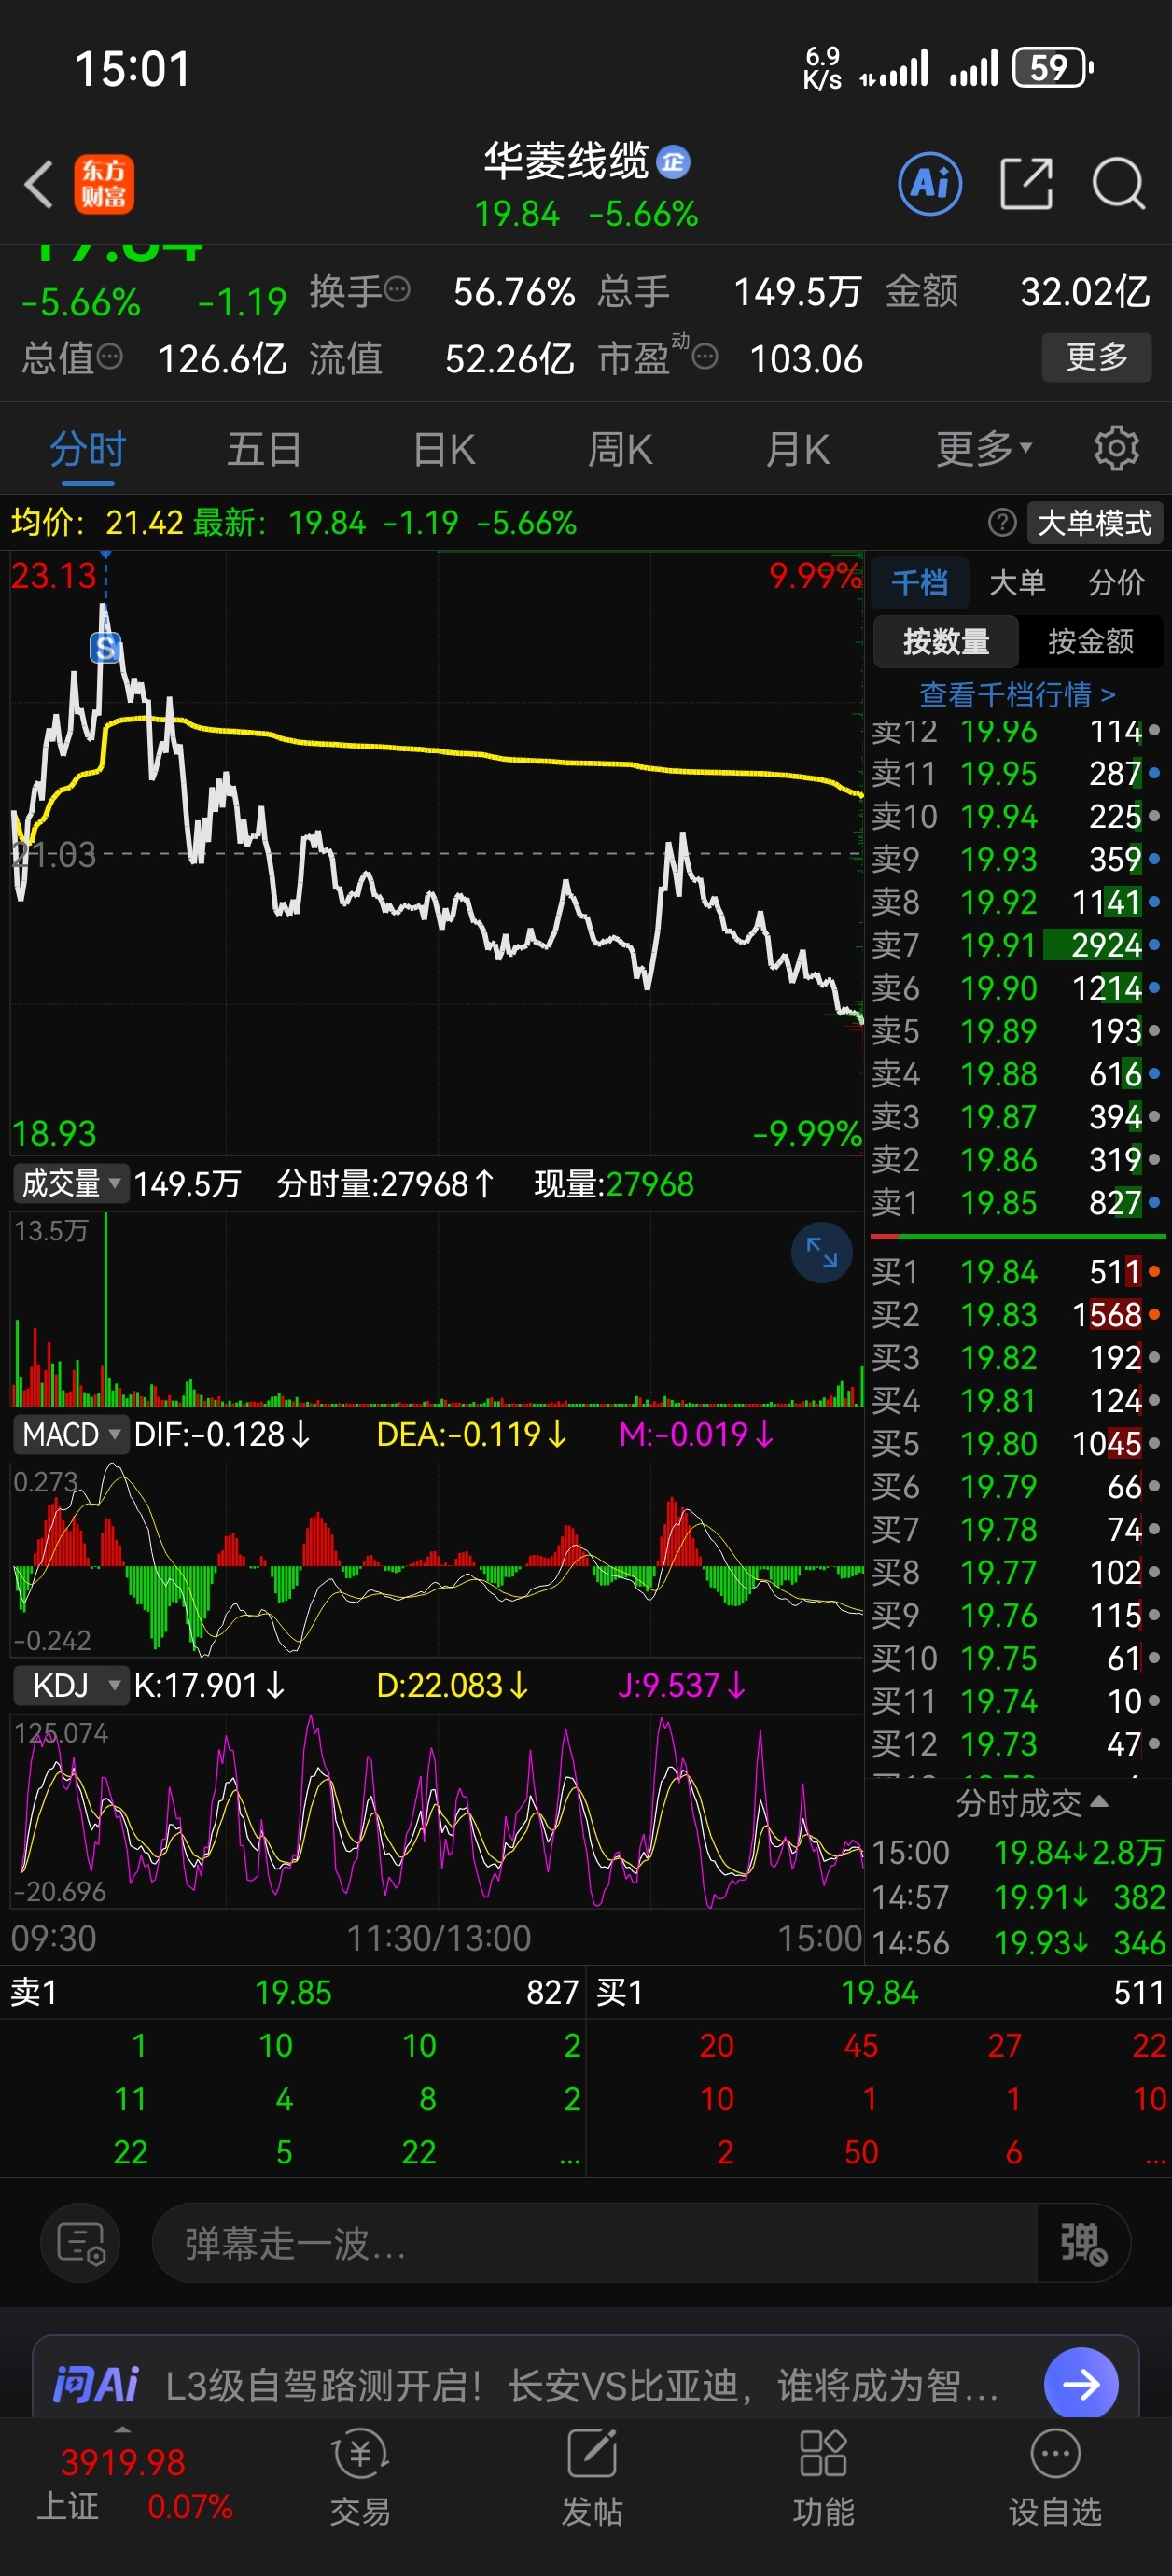Open the 成交量 indicator dropdown

click(70, 1184)
